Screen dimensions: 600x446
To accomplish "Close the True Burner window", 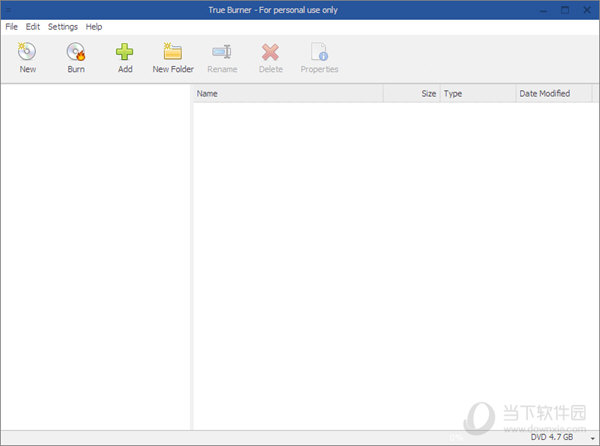I will point(587,10).
